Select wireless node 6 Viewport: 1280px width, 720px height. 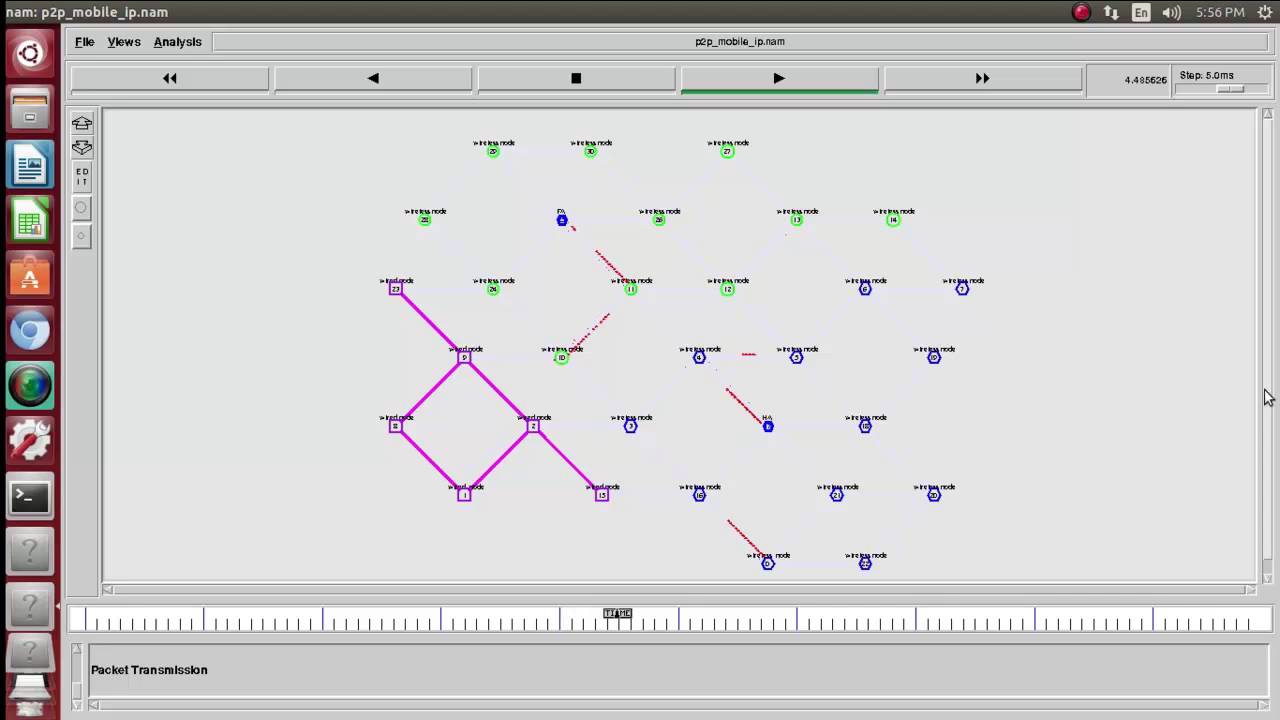(x=865, y=289)
